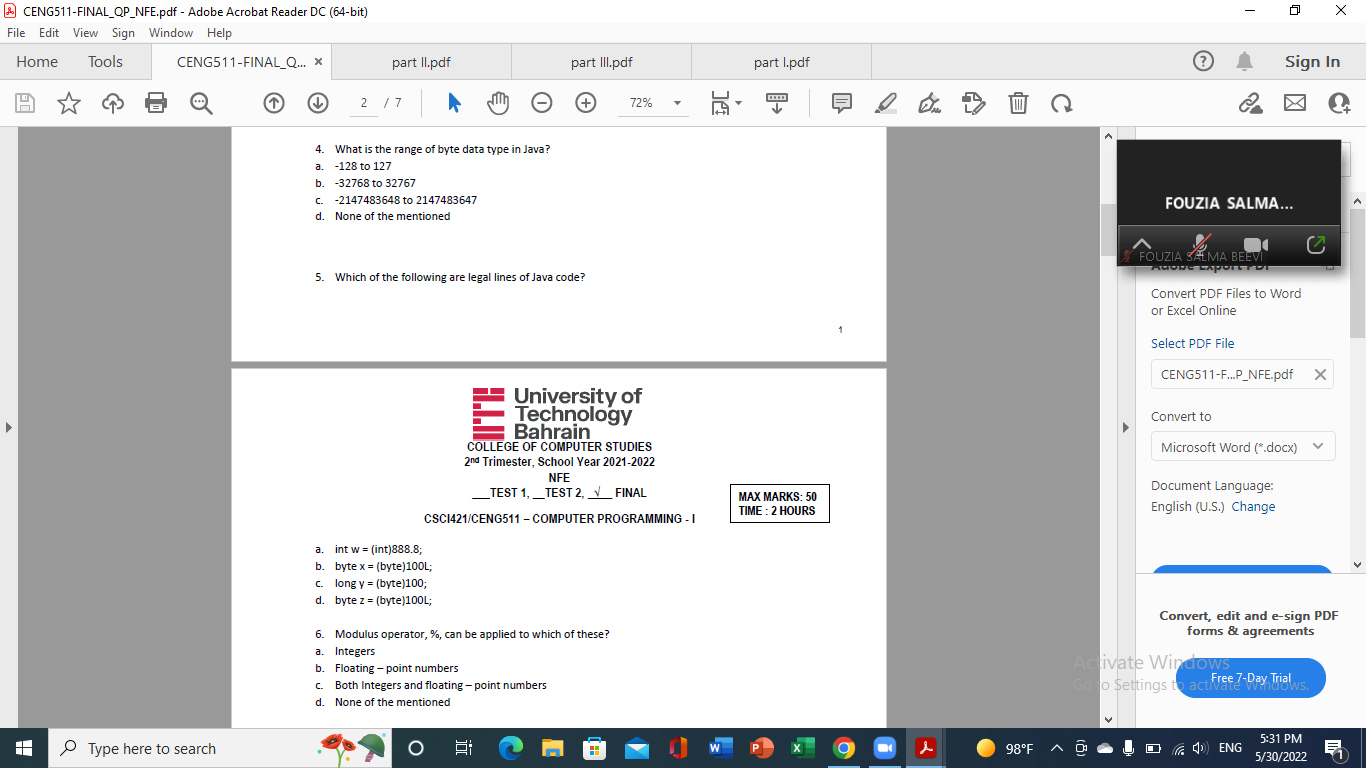This screenshot has height=768, width=1366.
Task: Share the file via the link icon
Action: point(1251,103)
